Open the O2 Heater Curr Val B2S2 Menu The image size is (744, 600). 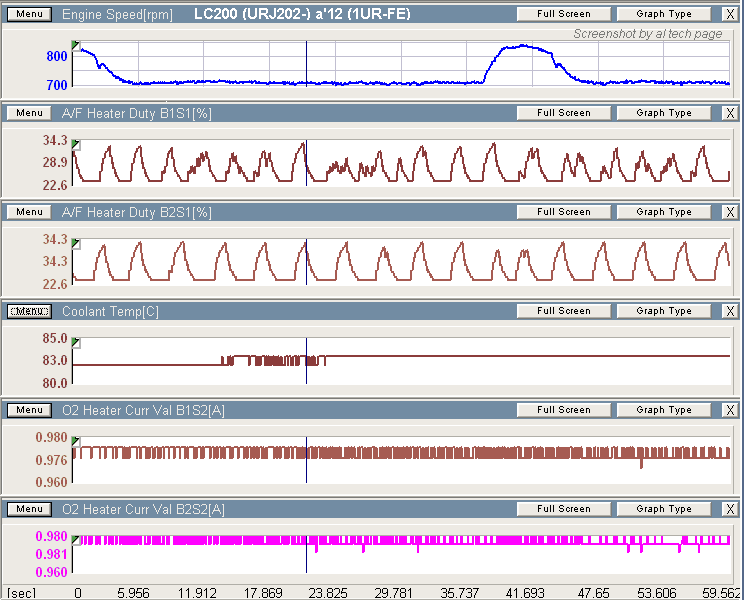coord(29,509)
